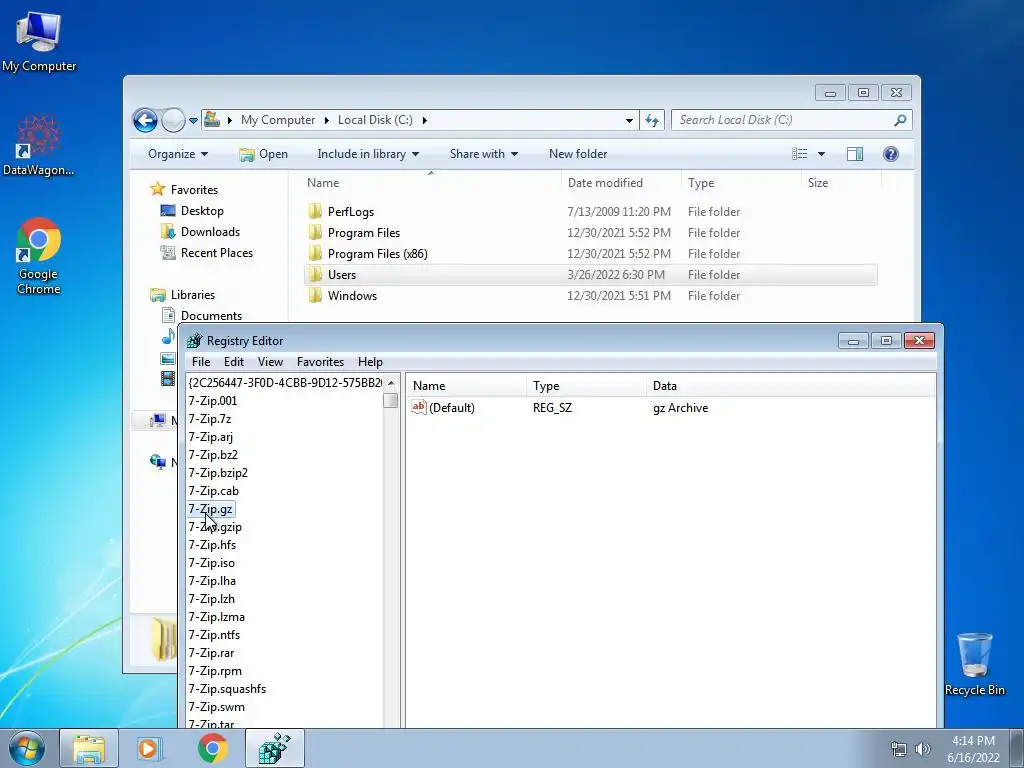Select the 7-Zip.001 registry key
Screen dimensions: 1024x768
pos(213,401)
